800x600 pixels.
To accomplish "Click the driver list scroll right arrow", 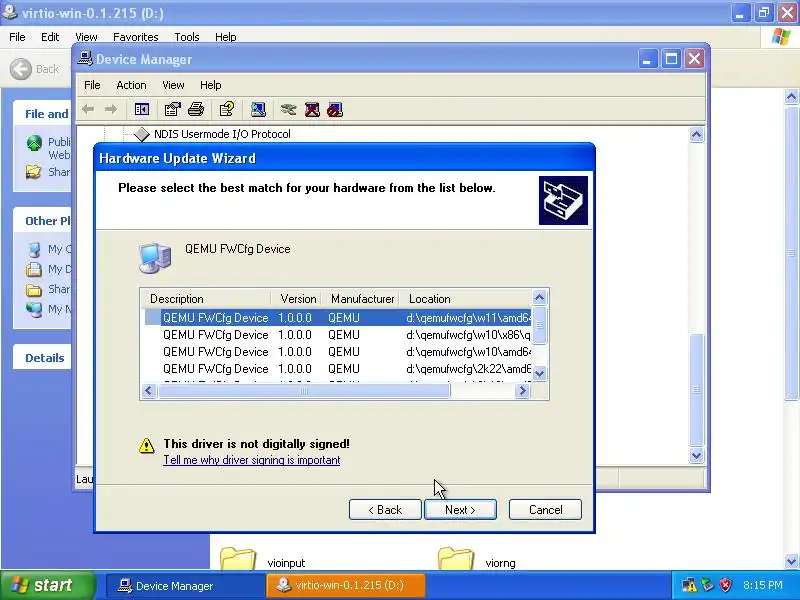I will [522, 391].
